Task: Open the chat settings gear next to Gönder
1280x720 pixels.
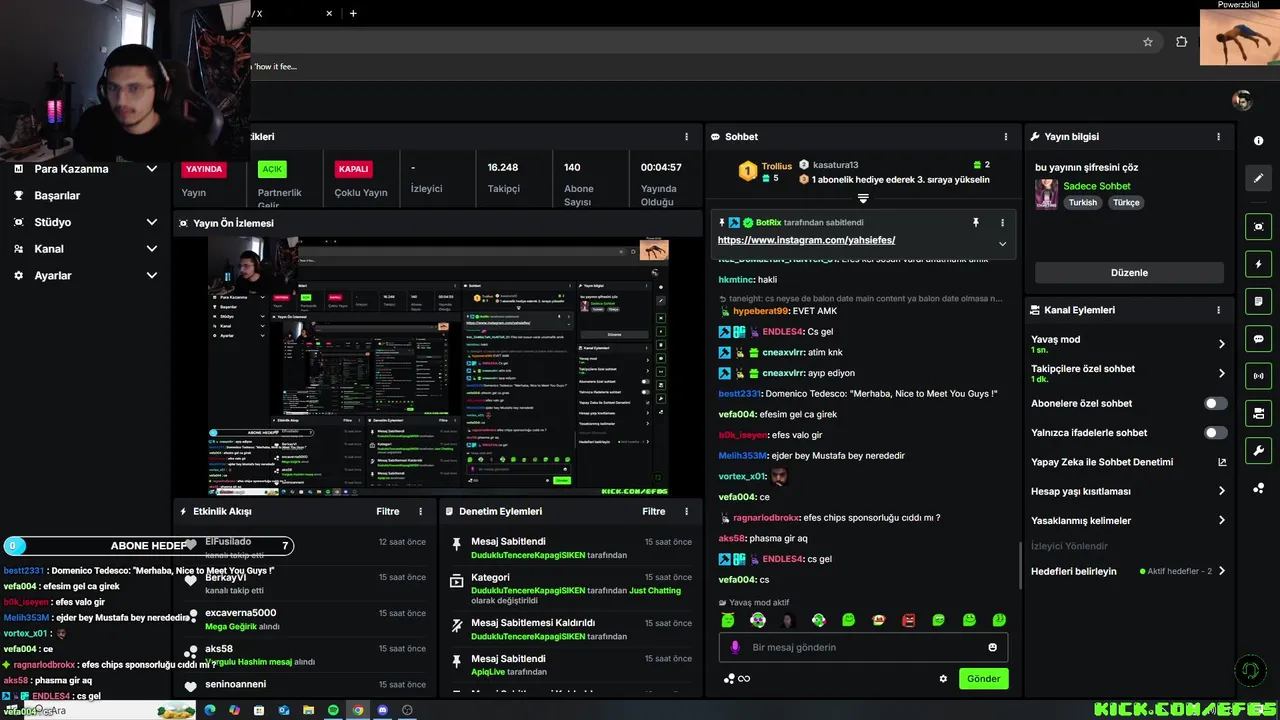Action: point(943,679)
